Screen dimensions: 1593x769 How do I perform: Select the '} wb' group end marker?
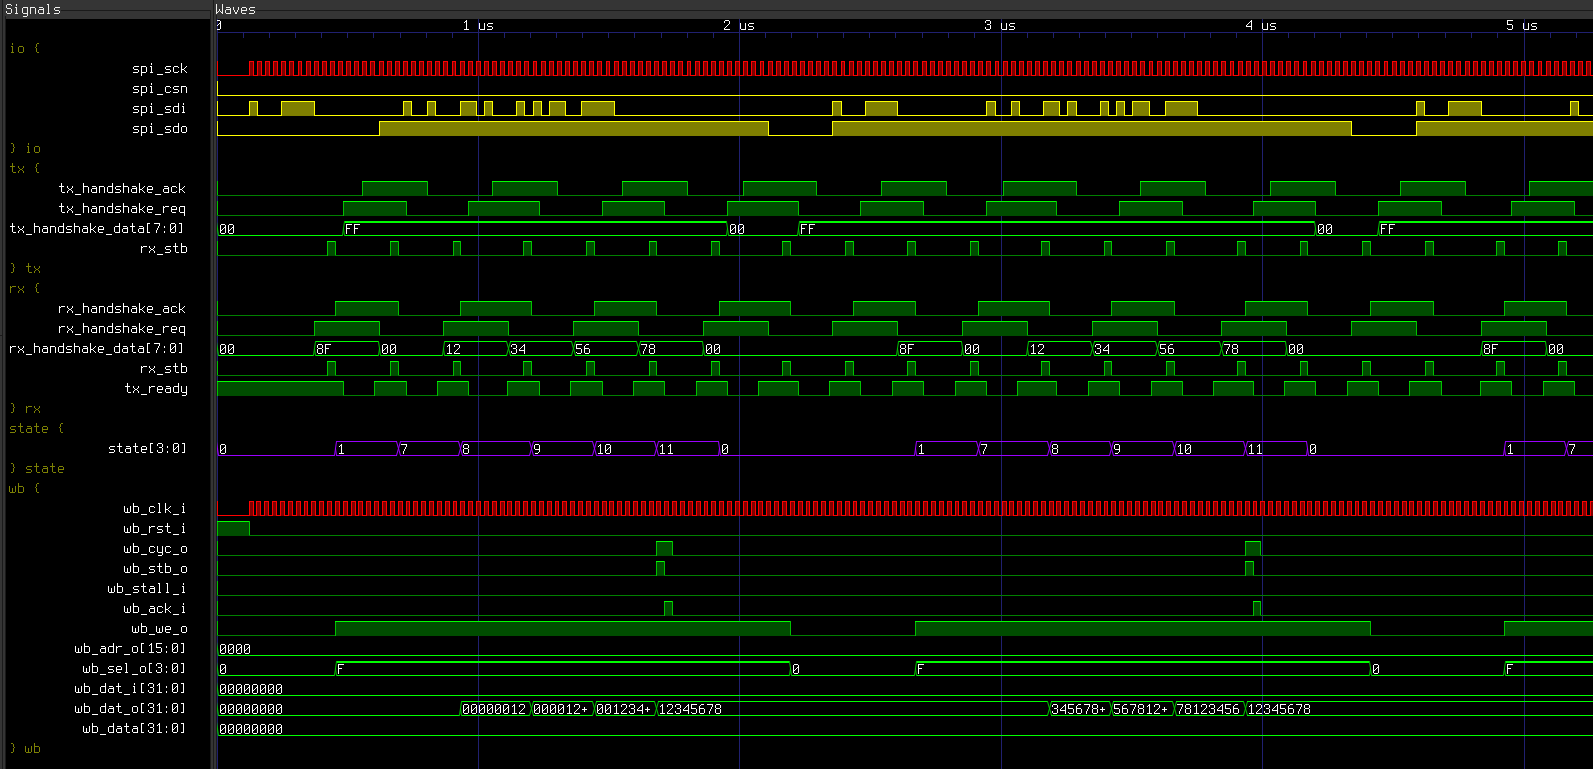(x=25, y=748)
